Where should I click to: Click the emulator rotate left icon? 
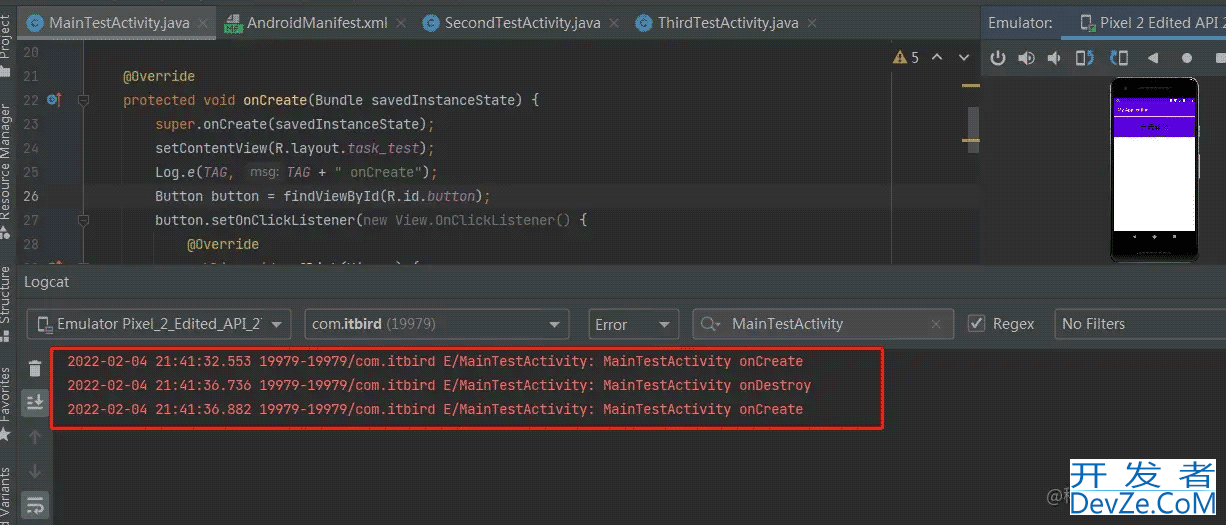(x=1085, y=58)
